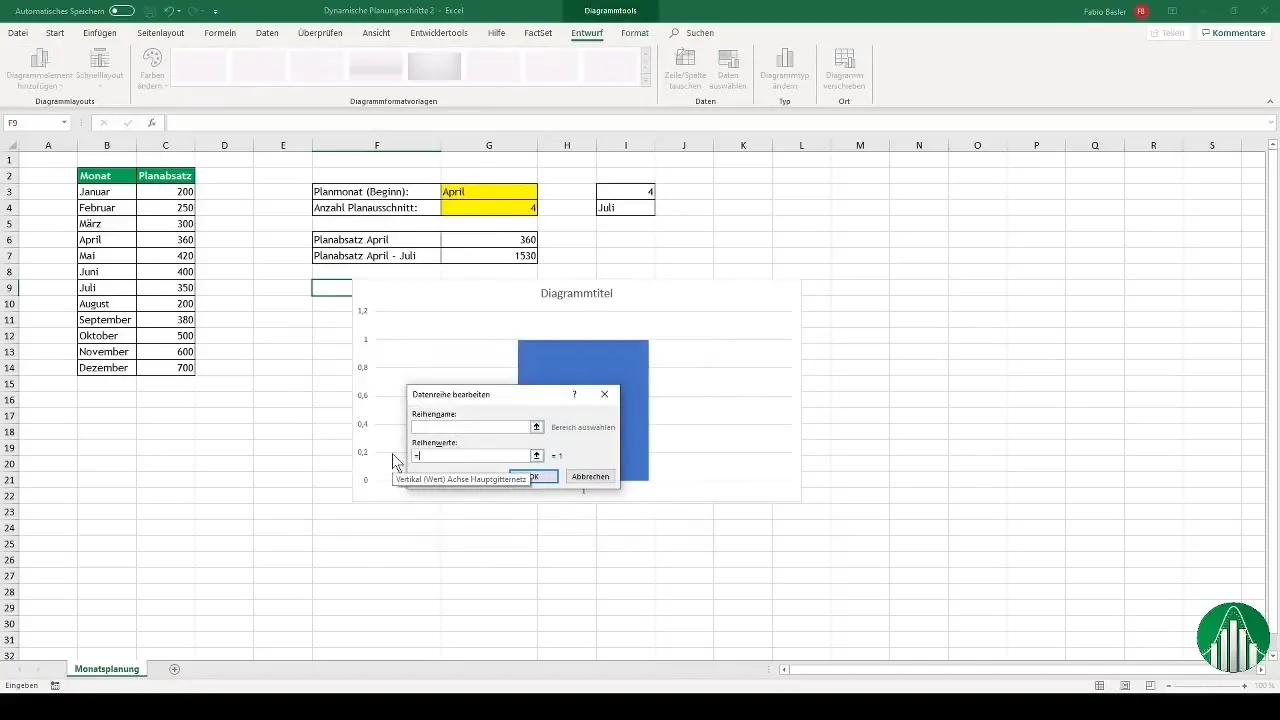Click the 100% zoom level text
Image resolution: width=1280 pixels, height=720 pixels.
click(1263, 686)
